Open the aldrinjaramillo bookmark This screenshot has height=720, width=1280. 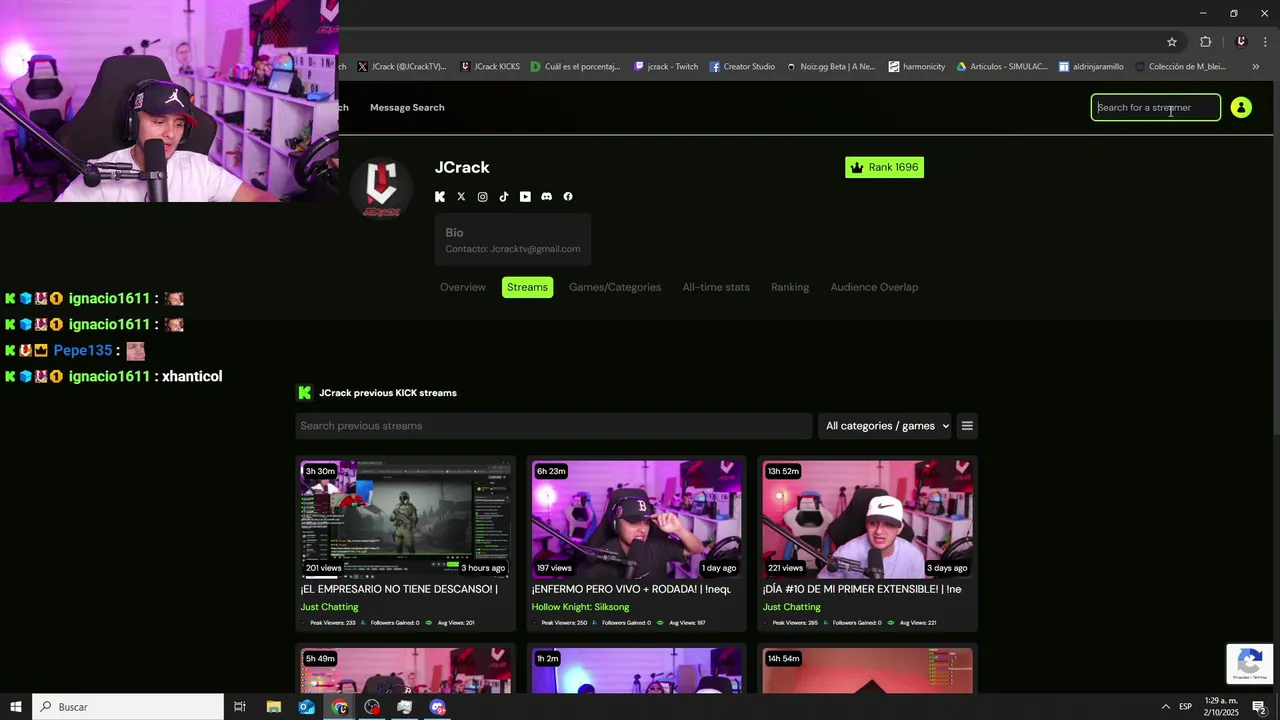[x=1091, y=67]
